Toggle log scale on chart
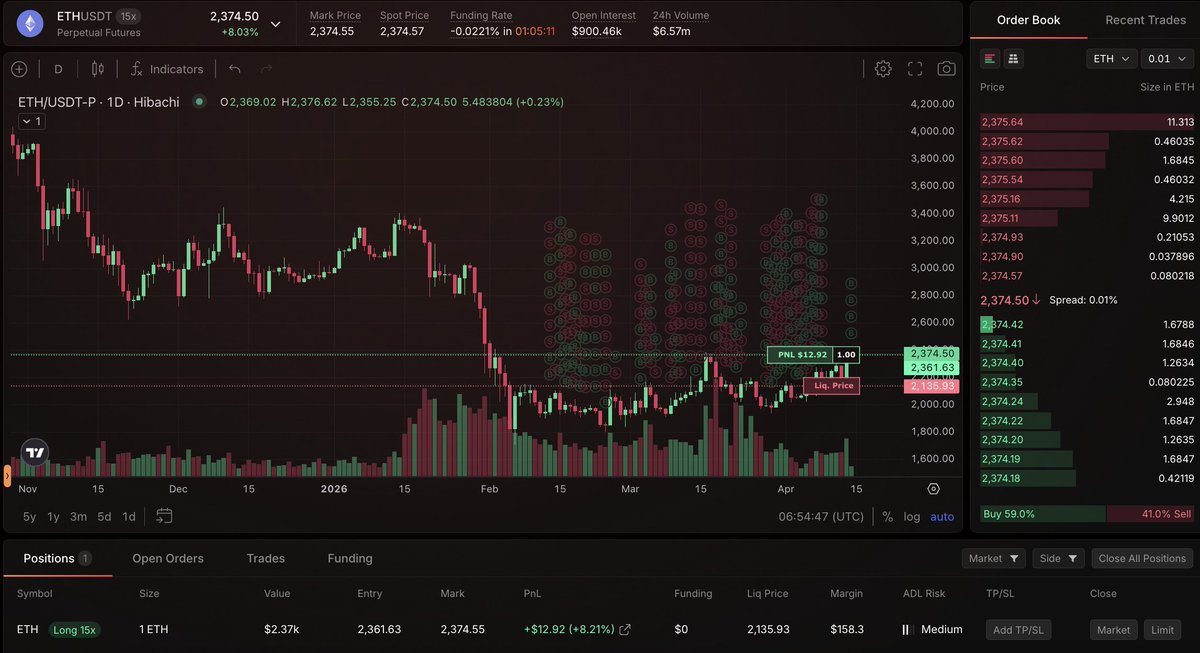The width and height of the screenshot is (1200, 653). coord(911,517)
